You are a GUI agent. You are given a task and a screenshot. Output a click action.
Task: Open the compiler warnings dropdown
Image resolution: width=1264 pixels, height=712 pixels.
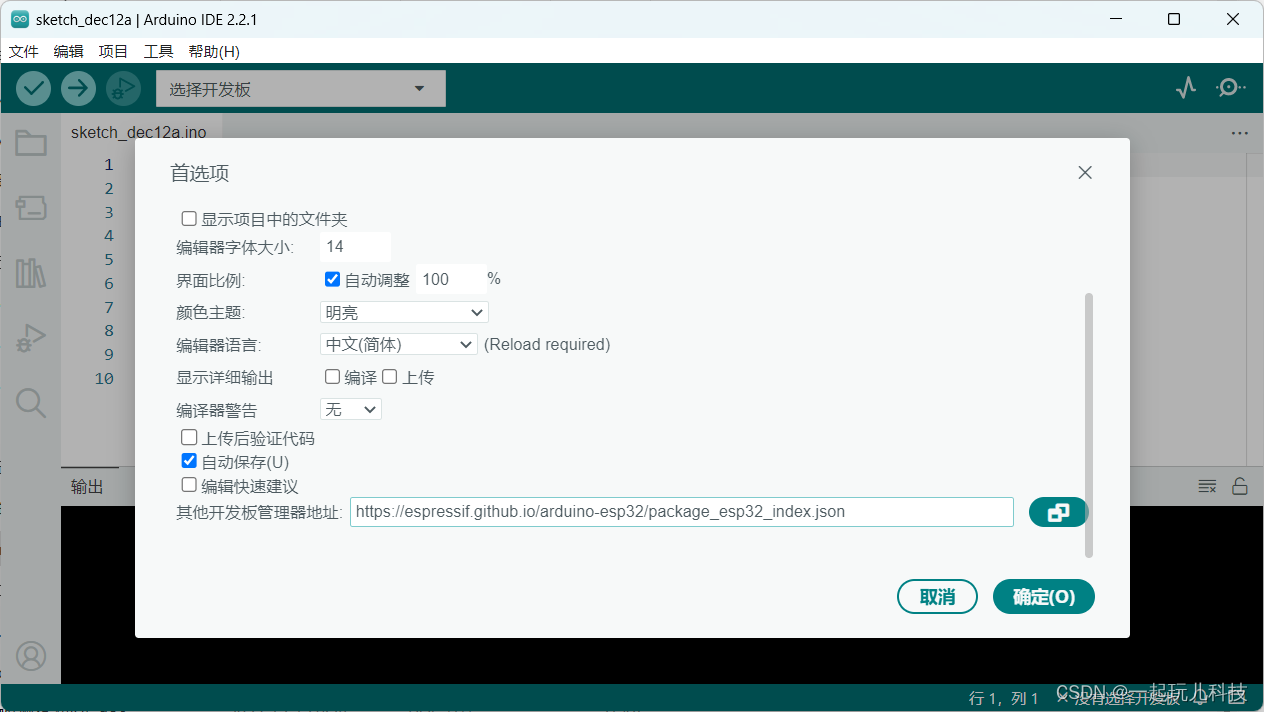point(351,409)
